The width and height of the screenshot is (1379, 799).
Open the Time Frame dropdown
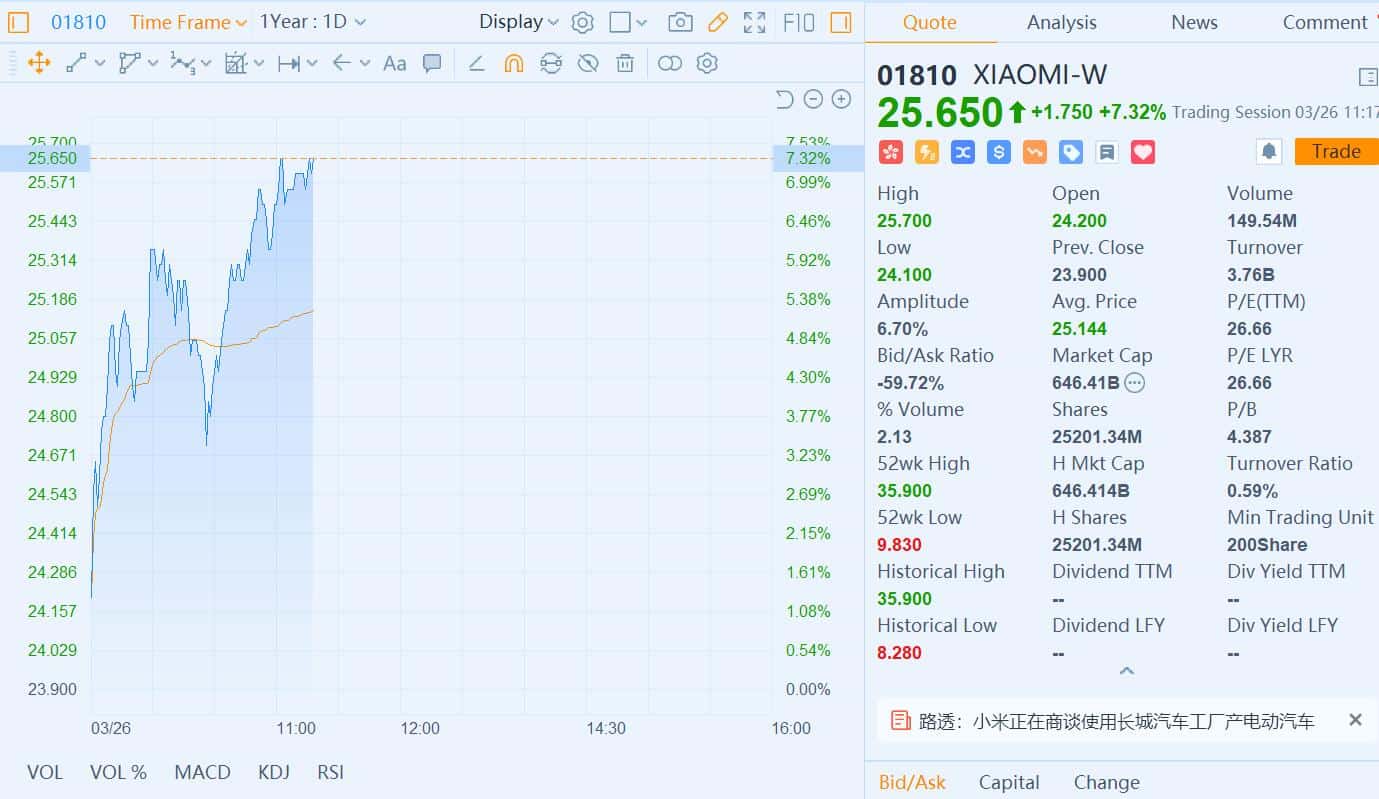click(188, 22)
